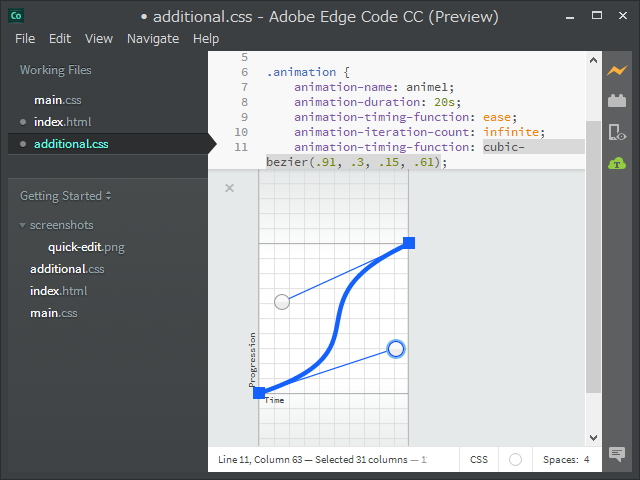Click the blue start point square of curve
This screenshot has width=640, height=480.
(259, 393)
